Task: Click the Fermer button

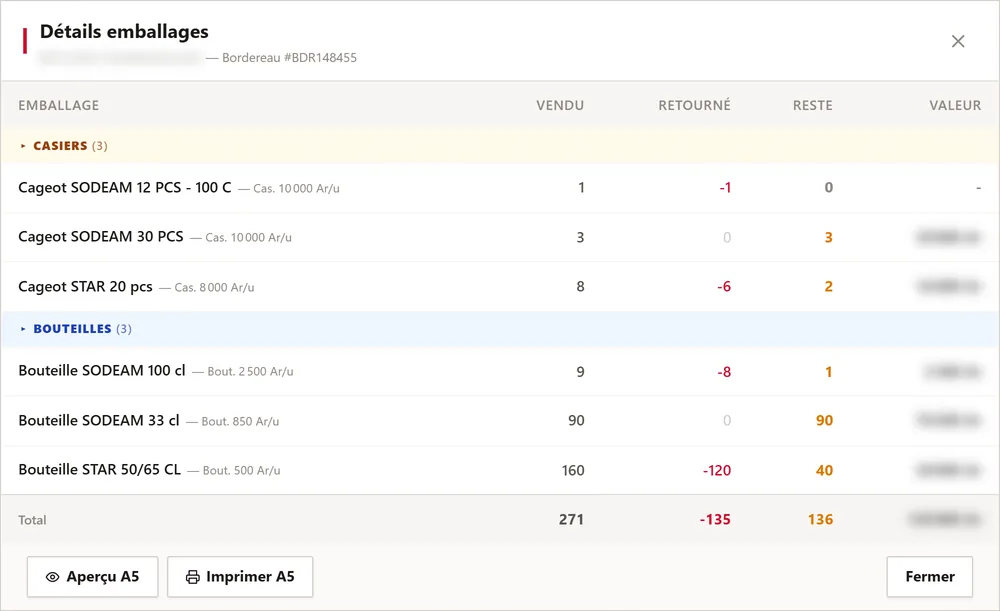Action: 929,577
